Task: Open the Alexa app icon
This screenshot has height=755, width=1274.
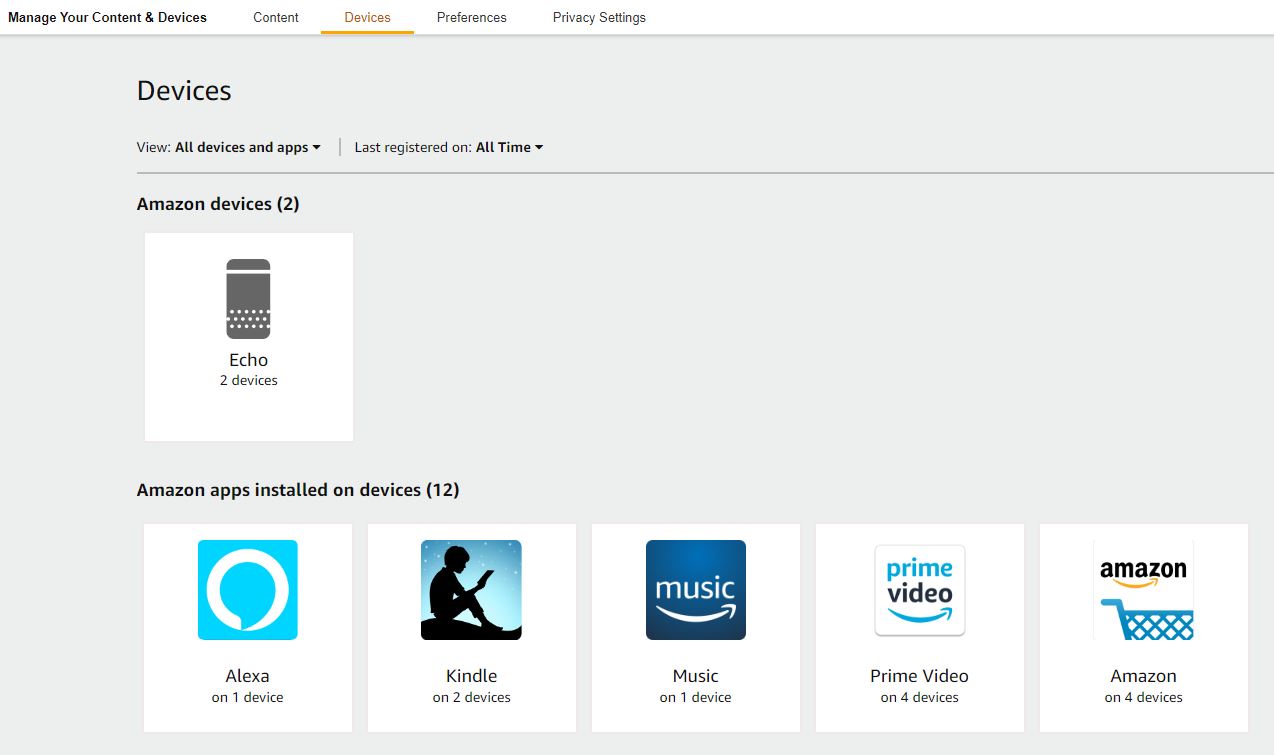Action: pos(247,590)
